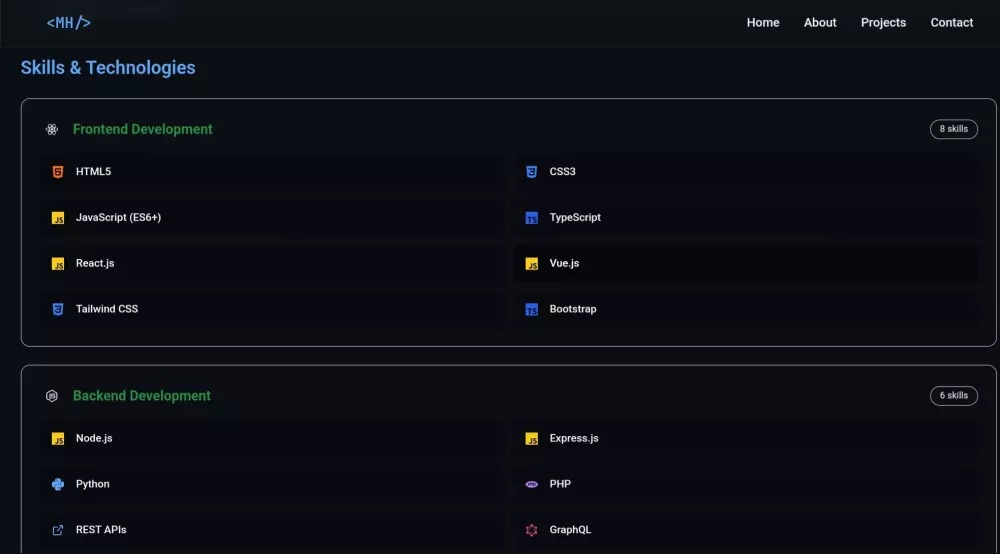The width and height of the screenshot is (1000, 554).
Task: Click the Tailwind CSS icon
Action: 57,309
